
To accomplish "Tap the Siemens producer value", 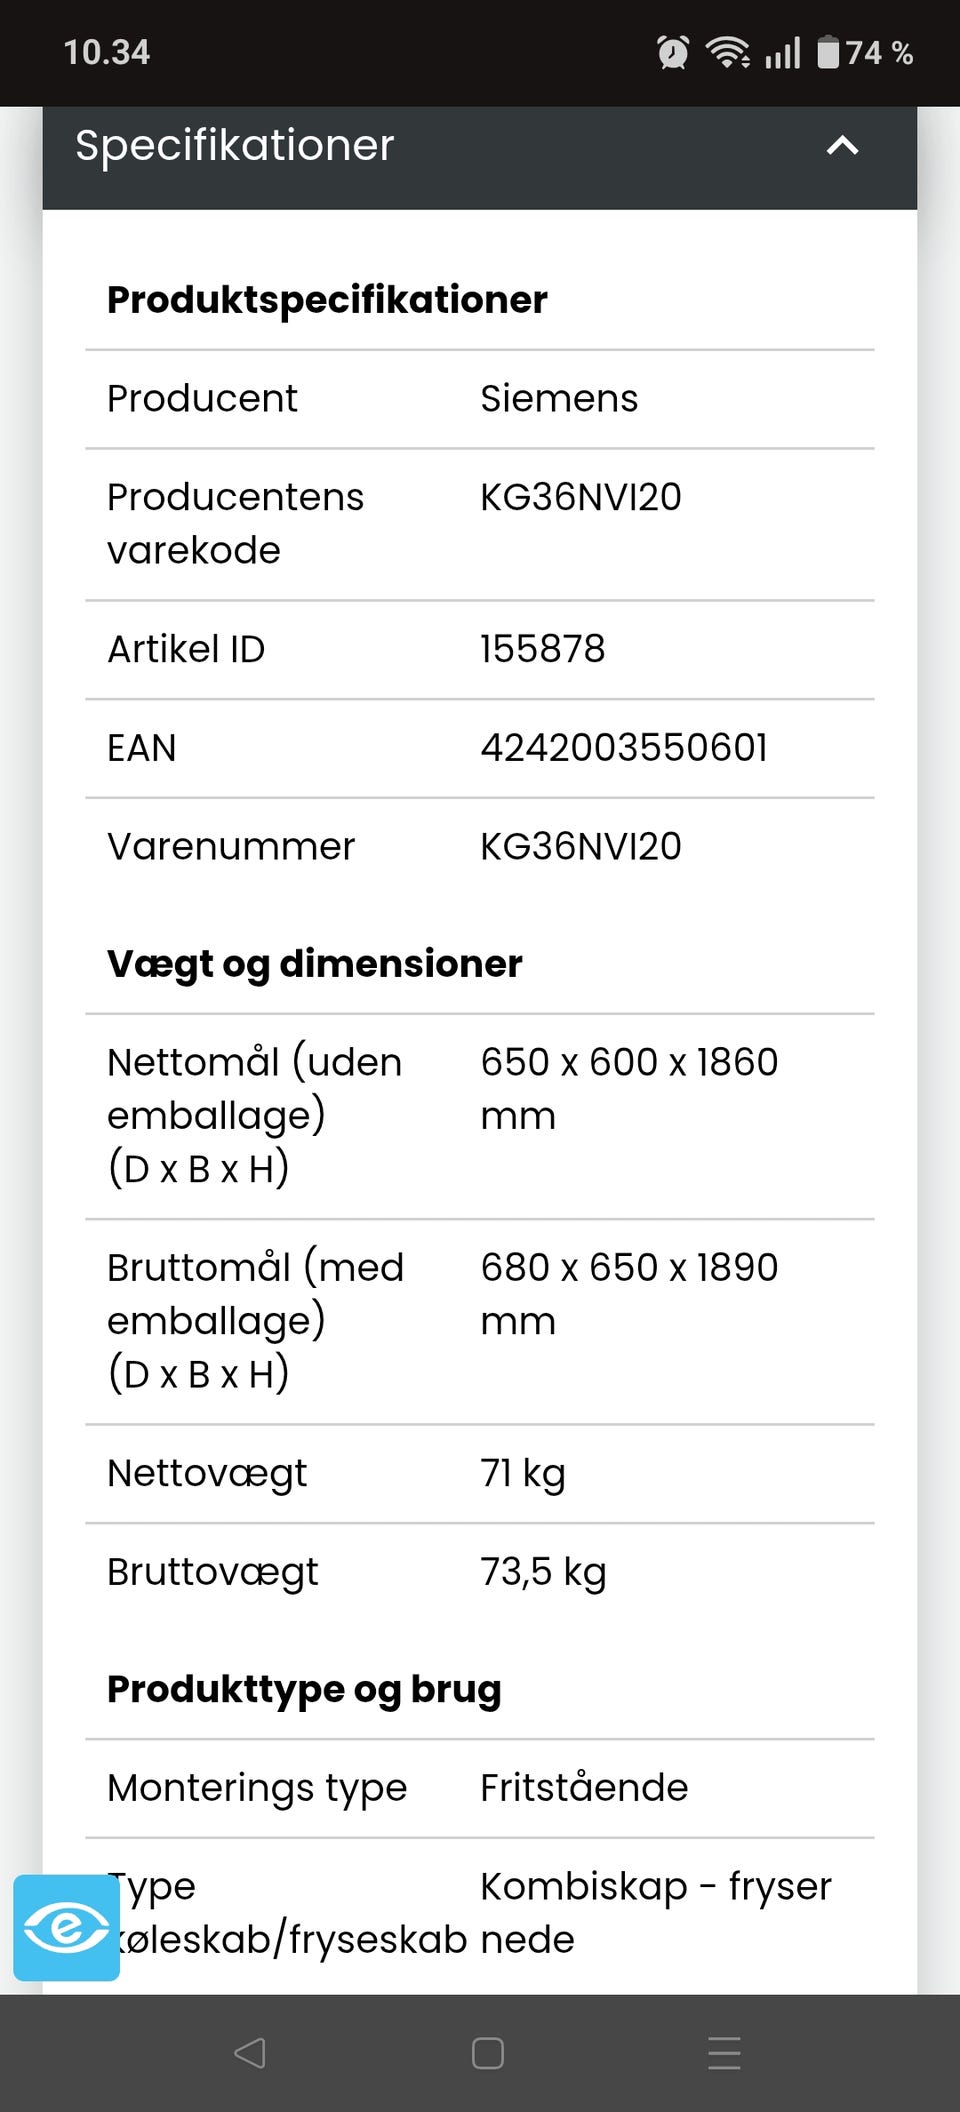I will tap(559, 399).
